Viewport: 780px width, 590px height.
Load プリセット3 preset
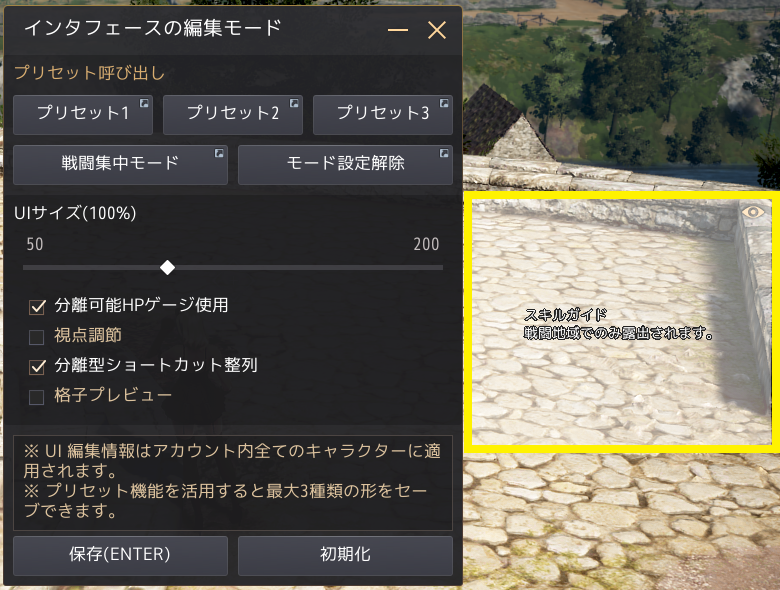coord(383,115)
